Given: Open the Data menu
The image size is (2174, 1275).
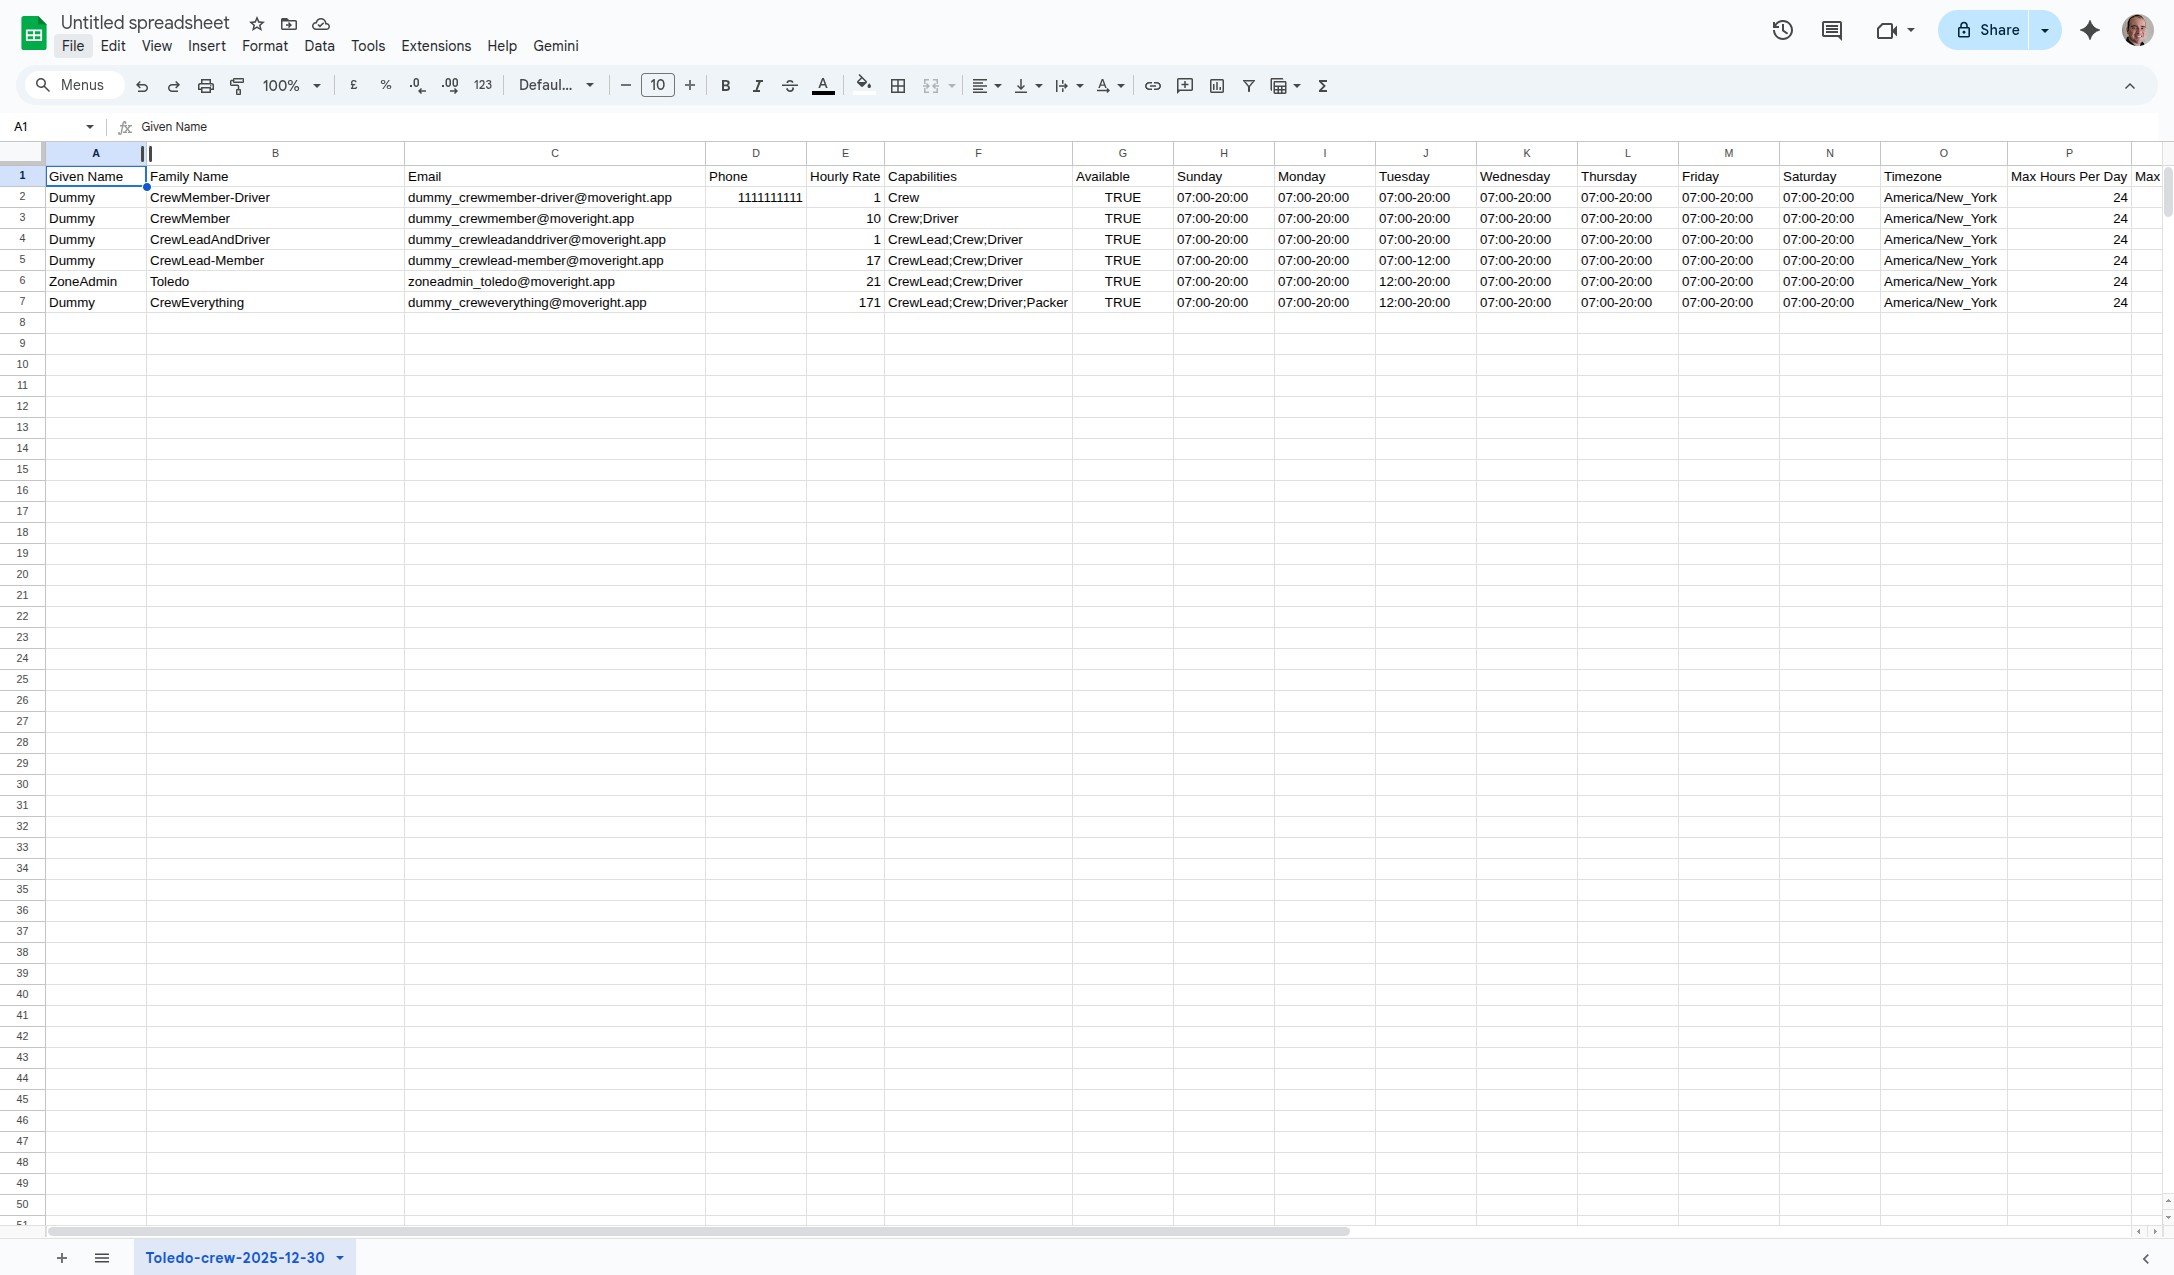Looking at the screenshot, I should 320,46.
